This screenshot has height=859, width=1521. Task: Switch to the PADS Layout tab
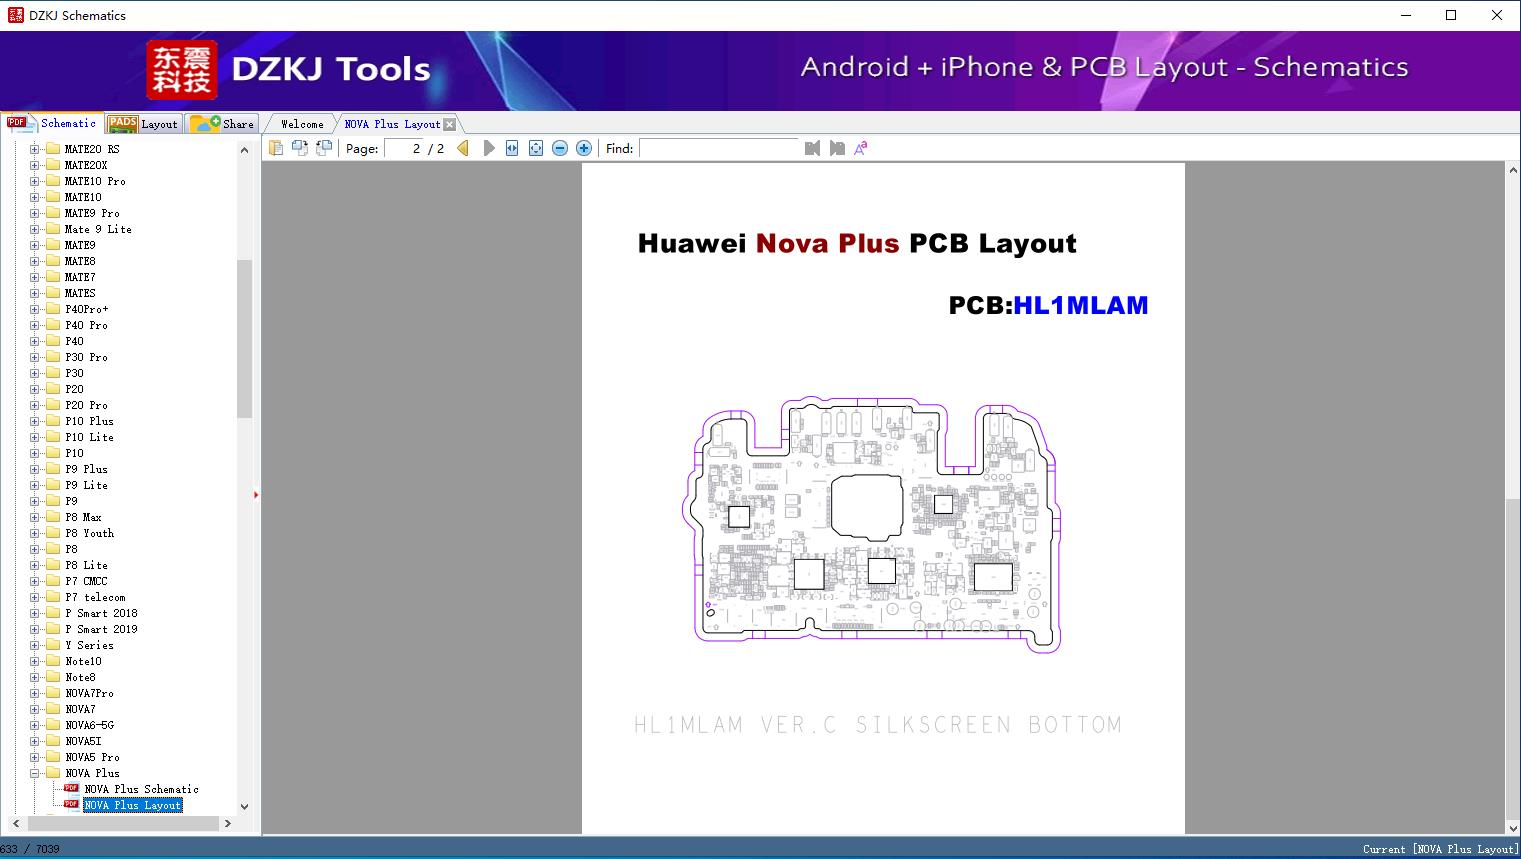pos(143,123)
